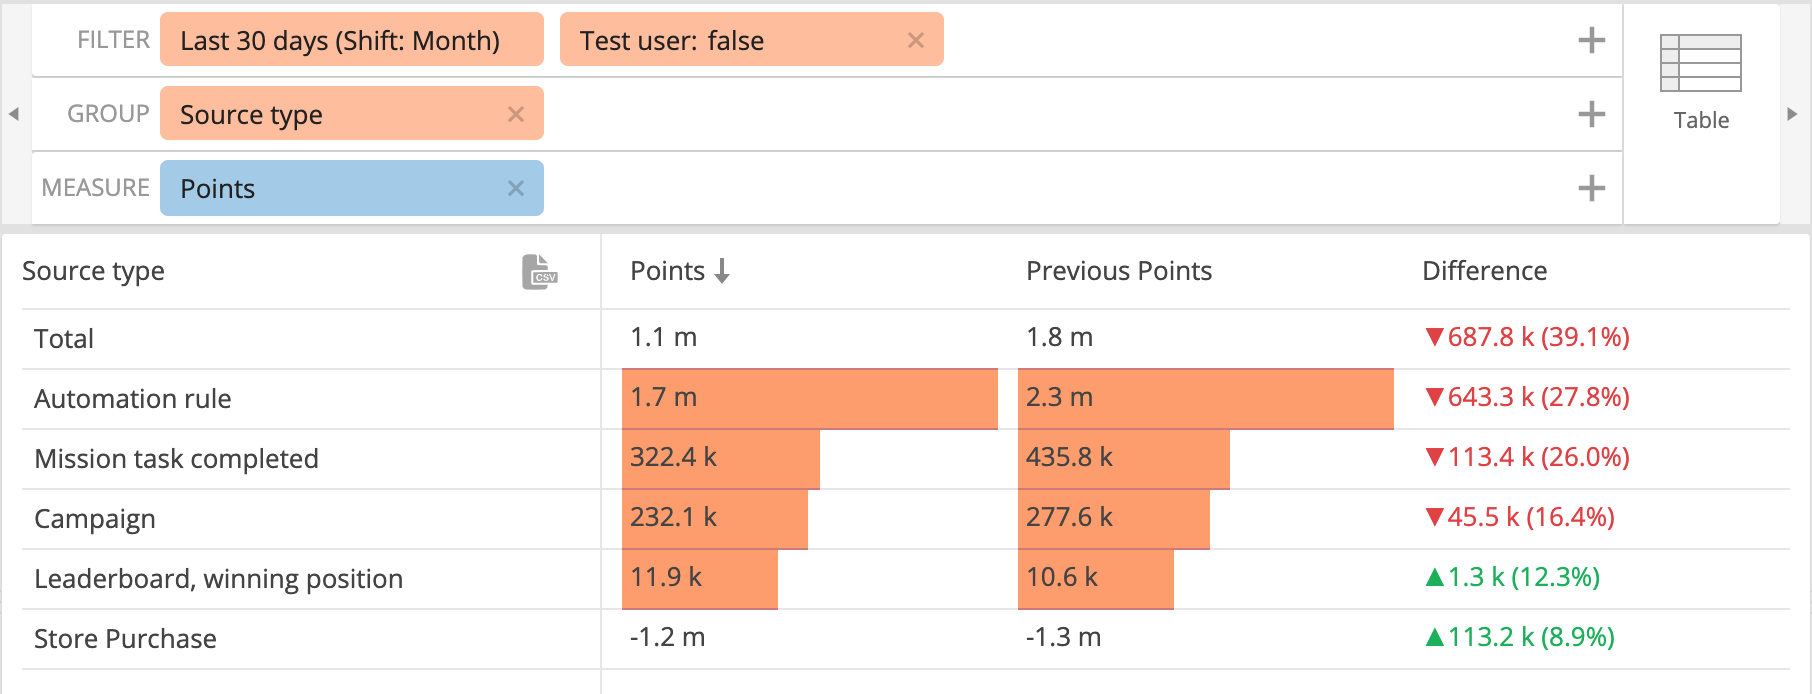Export table with the CSV icon
1812x694 pixels.
[540, 272]
